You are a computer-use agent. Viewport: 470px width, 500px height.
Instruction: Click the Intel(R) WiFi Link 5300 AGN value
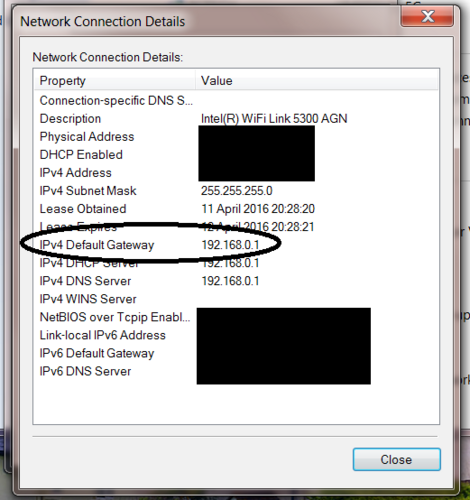(x=274, y=119)
